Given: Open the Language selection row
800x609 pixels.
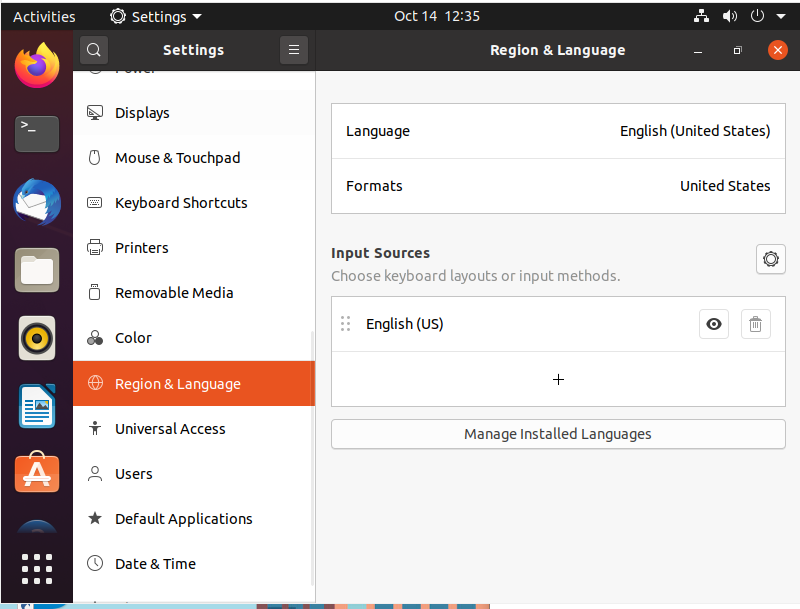Looking at the screenshot, I should point(558,131).
